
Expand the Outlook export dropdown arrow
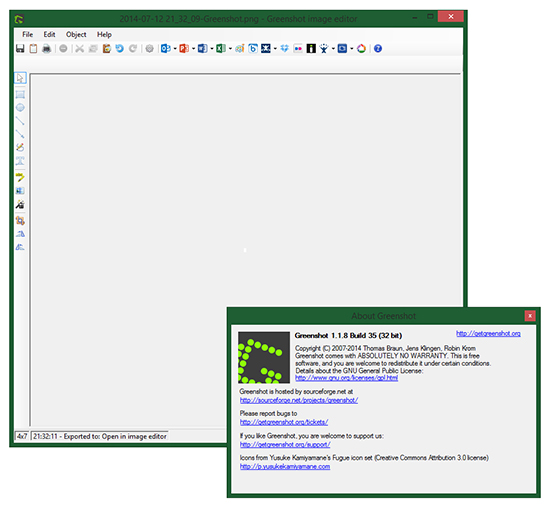pos(175,49)
